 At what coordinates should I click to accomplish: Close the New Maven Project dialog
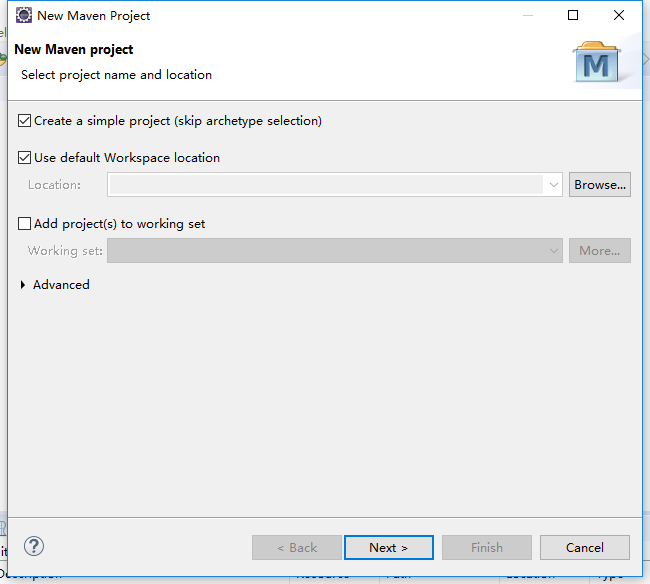point(619,15)
